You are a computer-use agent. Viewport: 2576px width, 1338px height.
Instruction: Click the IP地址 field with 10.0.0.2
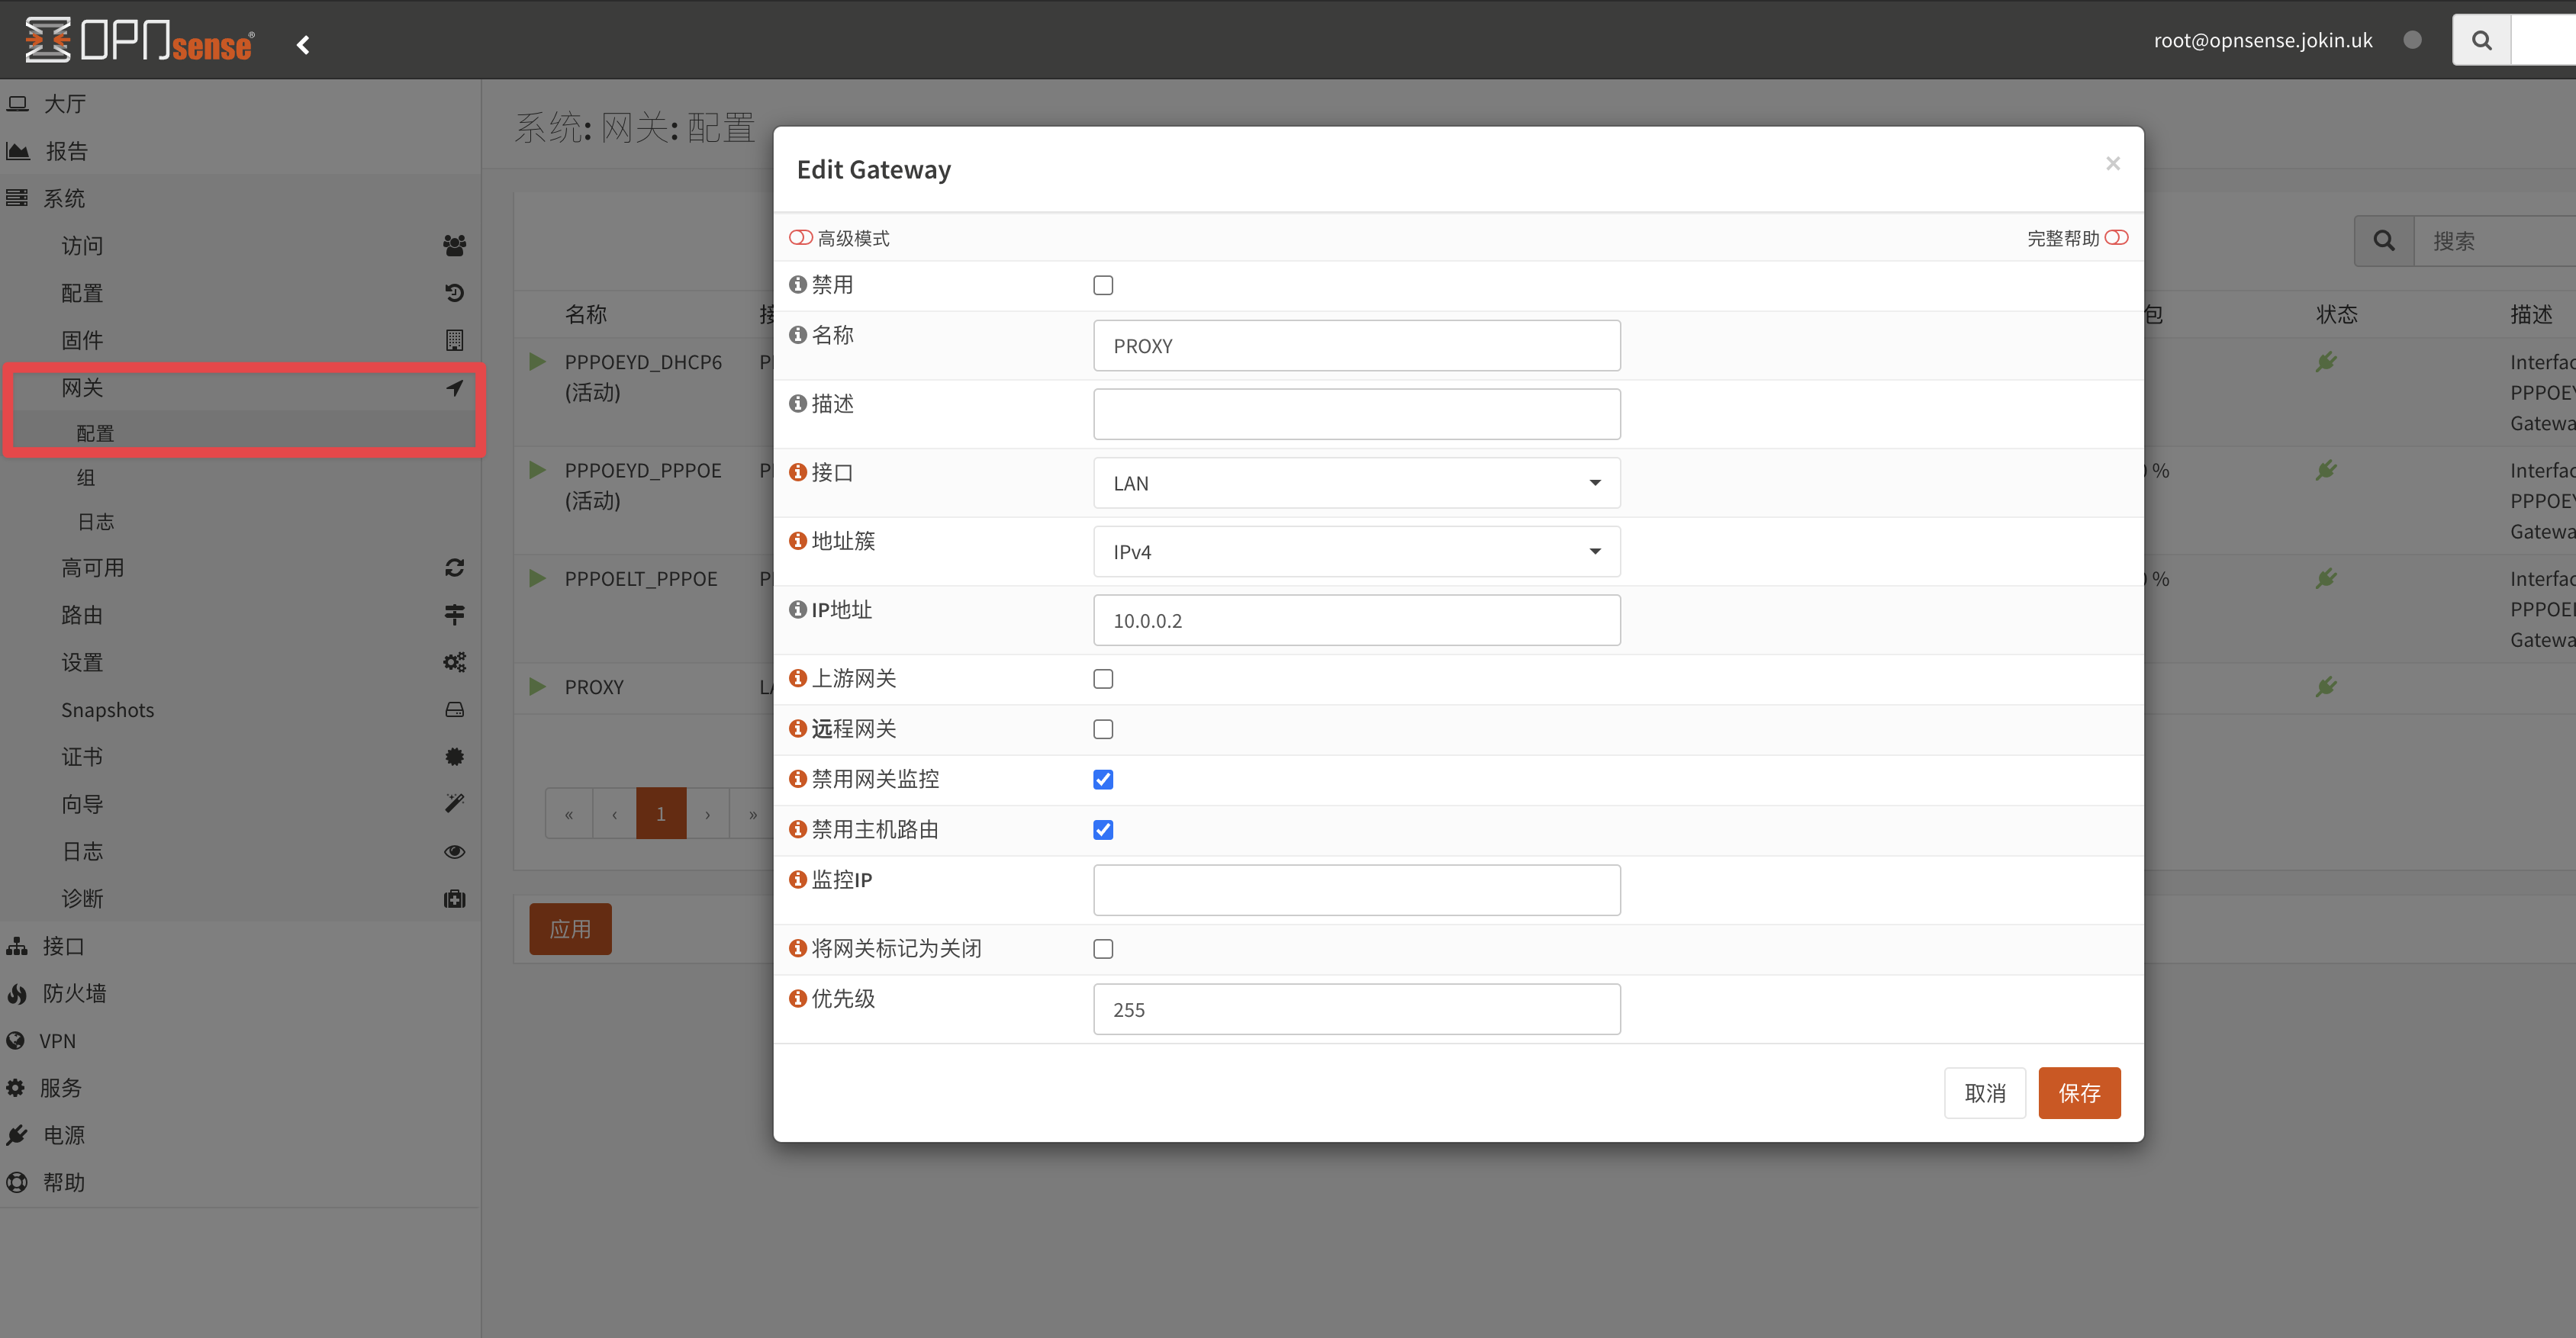pyautogui.click(x=1356, y=621)
